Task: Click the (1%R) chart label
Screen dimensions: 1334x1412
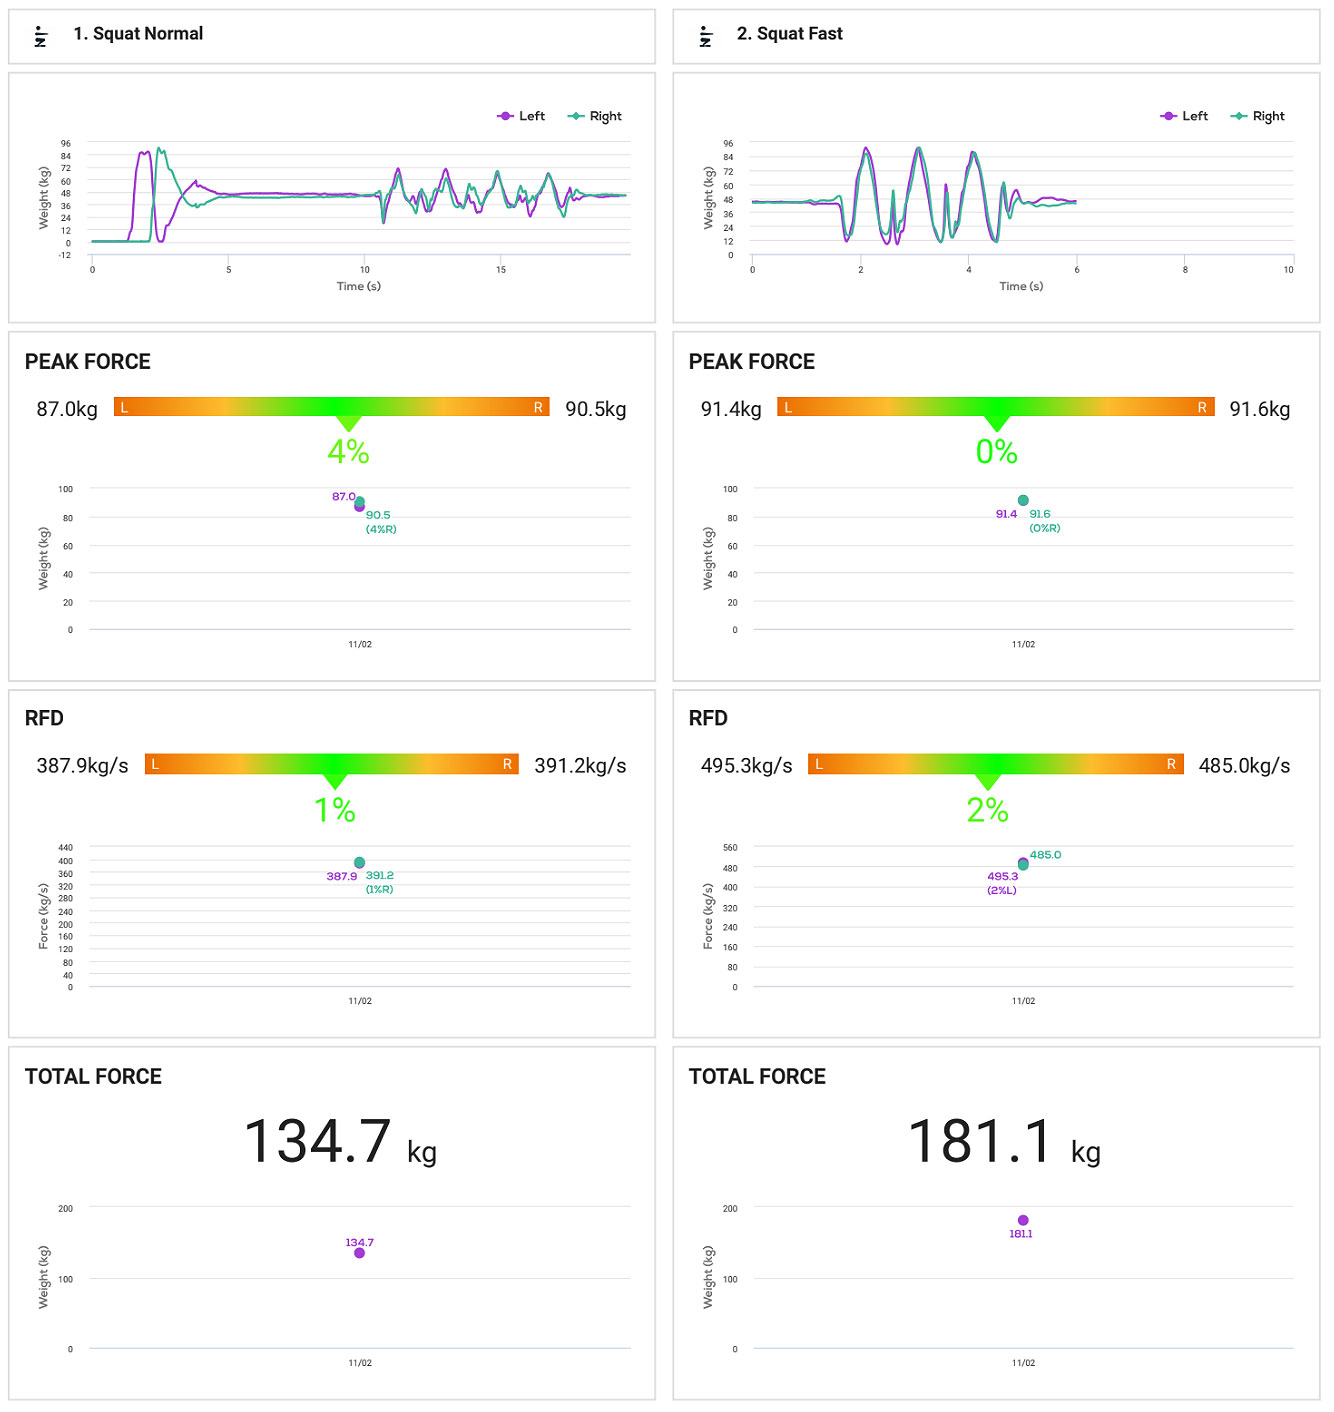Action: (379, 889)
